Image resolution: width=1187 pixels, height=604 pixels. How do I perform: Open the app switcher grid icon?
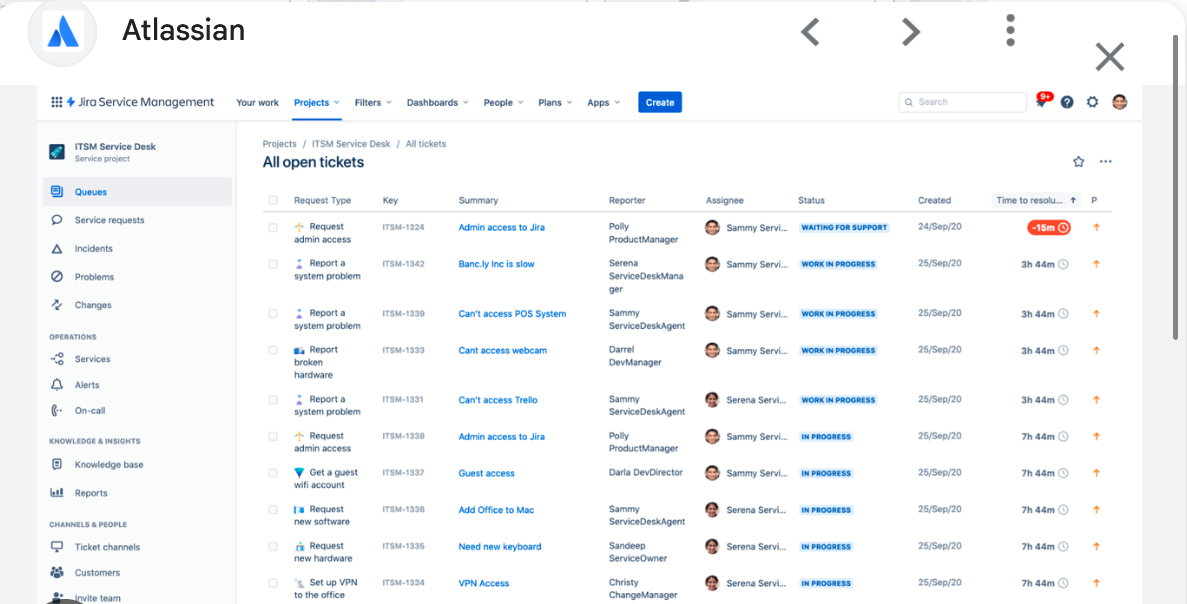click(x=56, y=102)
